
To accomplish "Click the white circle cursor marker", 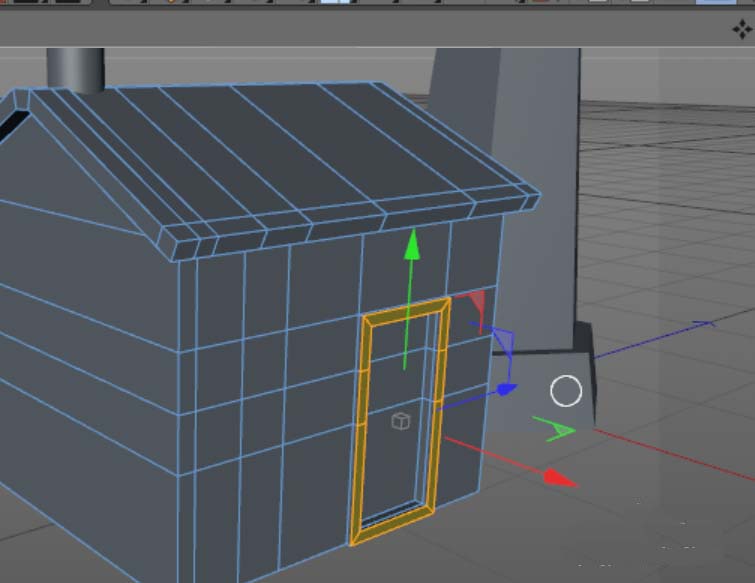I will tap(566, 391).
